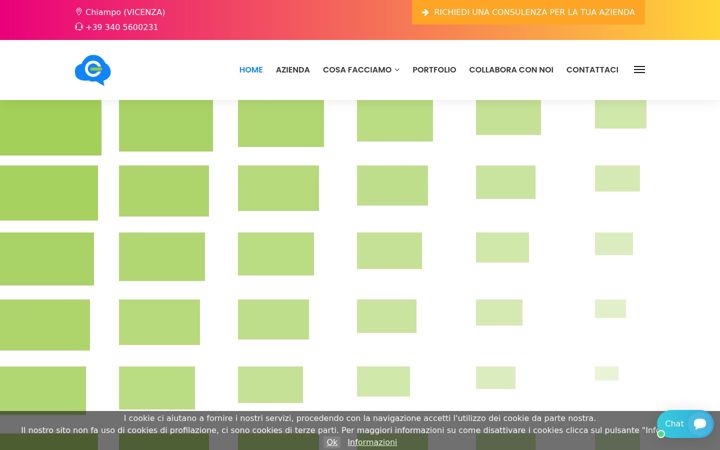Open the Azienda menu item

coord(292,70)
